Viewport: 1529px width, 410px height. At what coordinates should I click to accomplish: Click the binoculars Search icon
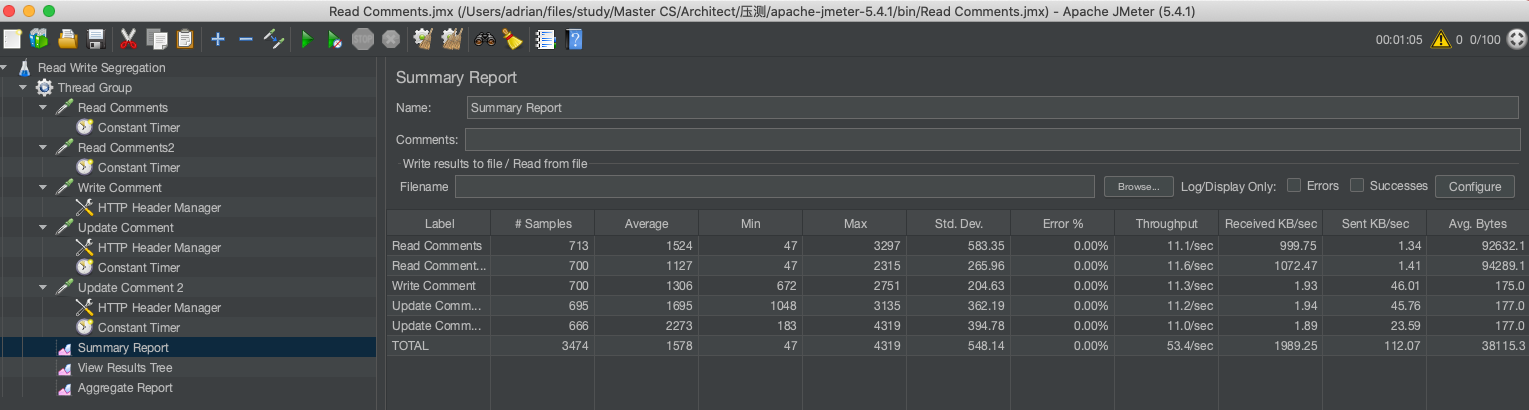[485, 40]
